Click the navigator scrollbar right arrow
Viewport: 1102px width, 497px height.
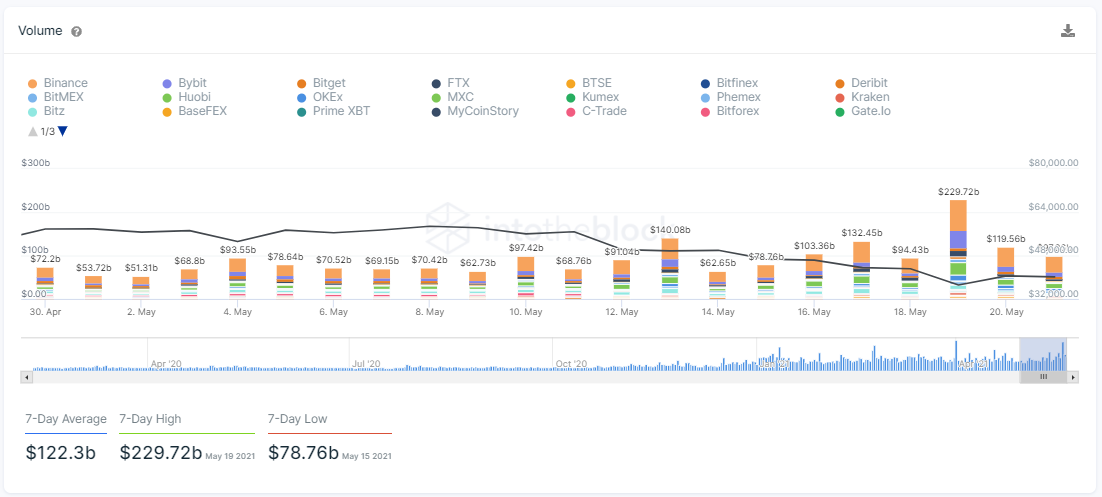1073,377
